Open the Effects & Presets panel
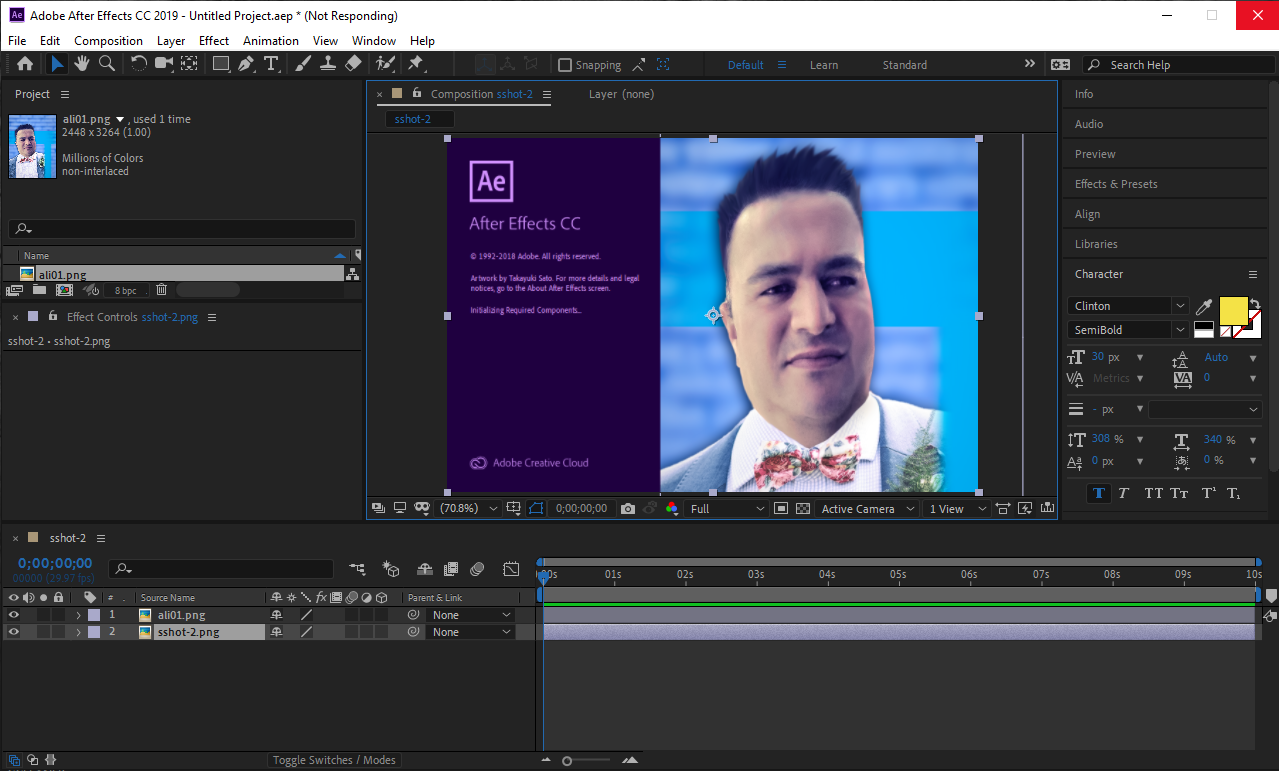 [1116, 184]
